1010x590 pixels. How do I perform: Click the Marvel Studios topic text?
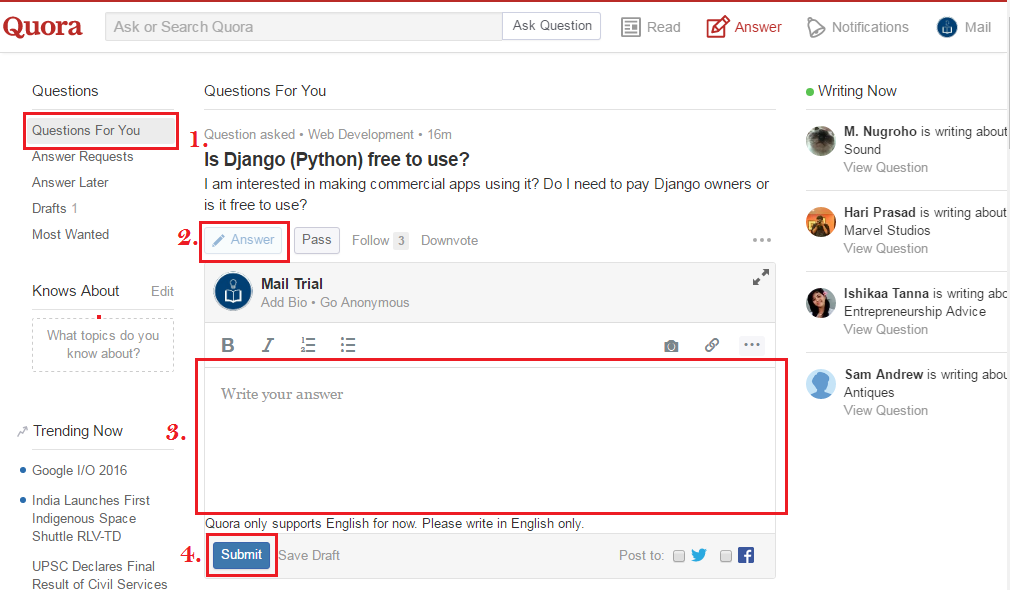tap(887, 231)
